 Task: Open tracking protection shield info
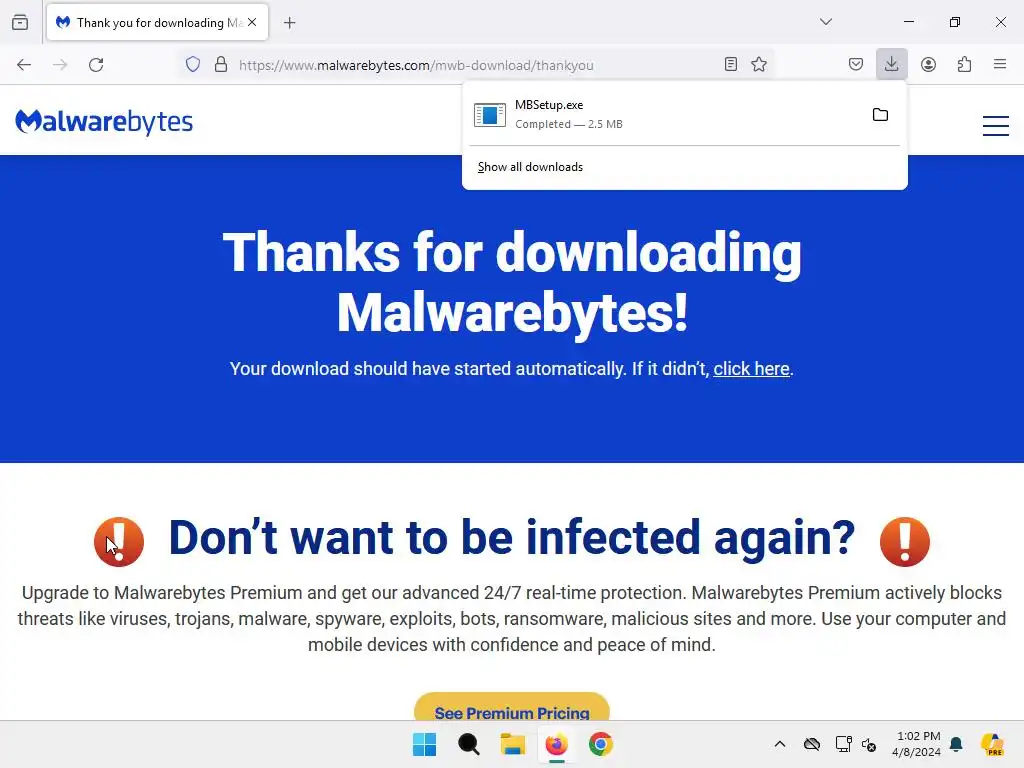click(x=193, y=65)
